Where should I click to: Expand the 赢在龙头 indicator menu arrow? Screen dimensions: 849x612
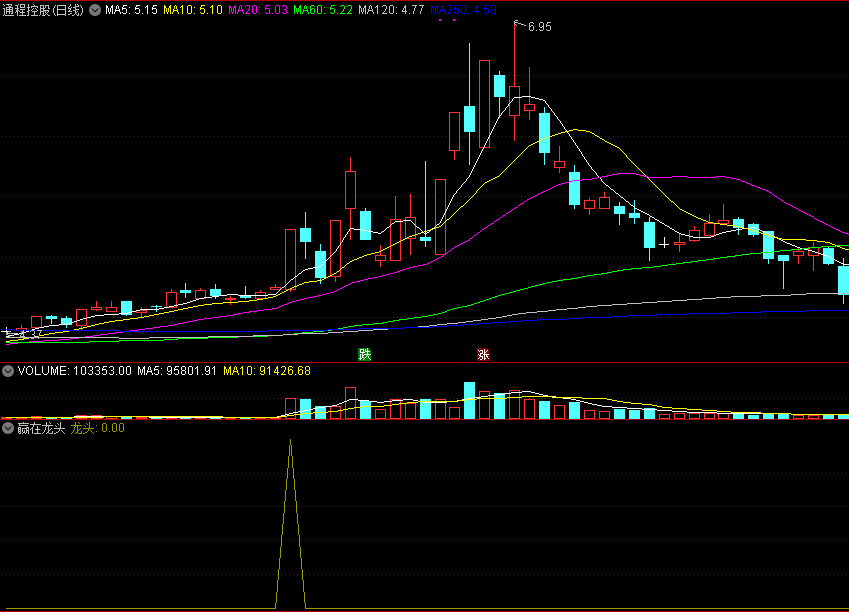pos(8,428)
